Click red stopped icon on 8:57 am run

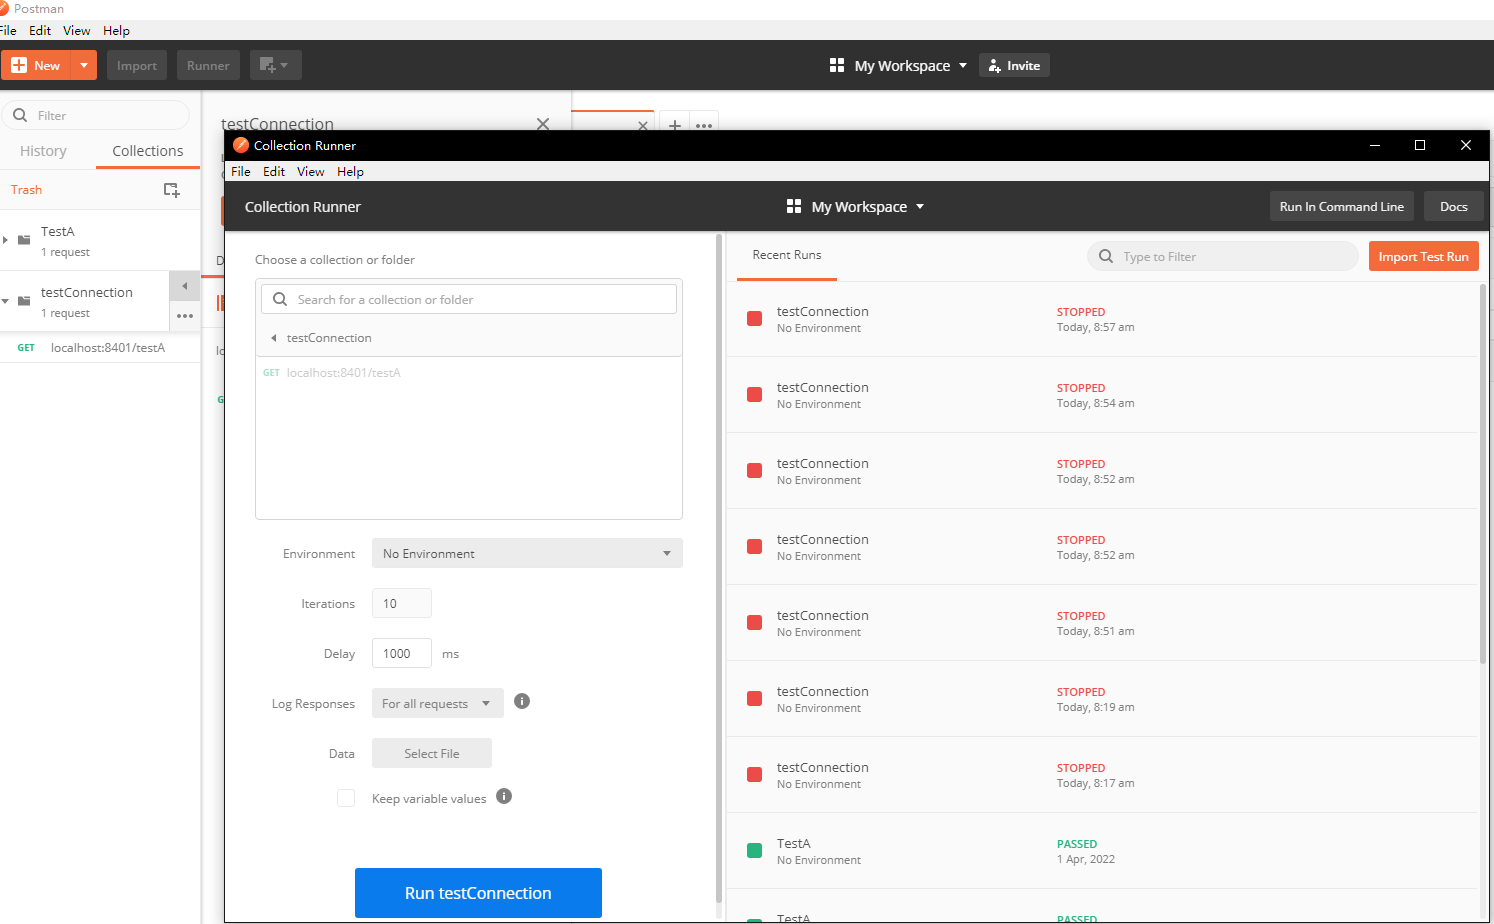[755, 318]
